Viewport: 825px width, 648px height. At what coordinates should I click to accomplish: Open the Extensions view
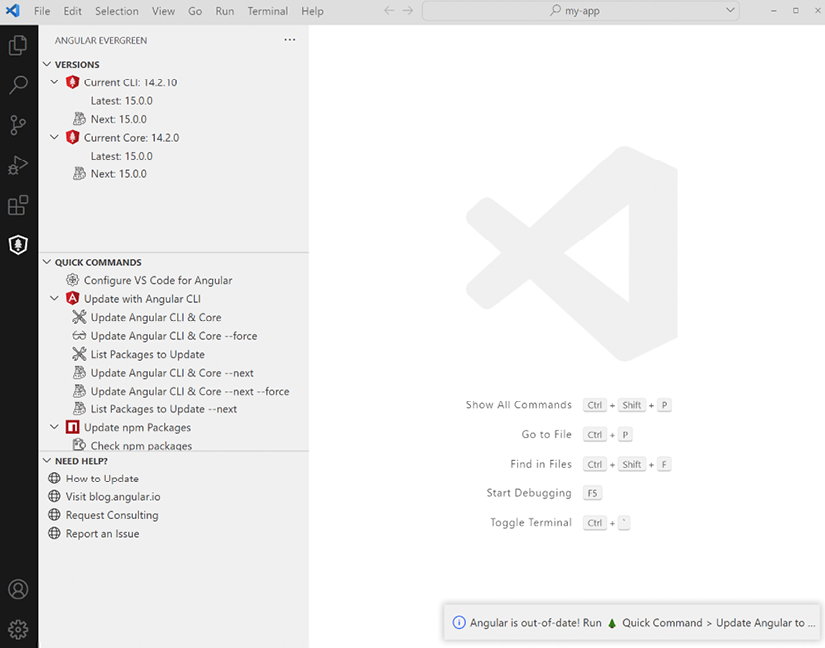[x=18, y=205]
